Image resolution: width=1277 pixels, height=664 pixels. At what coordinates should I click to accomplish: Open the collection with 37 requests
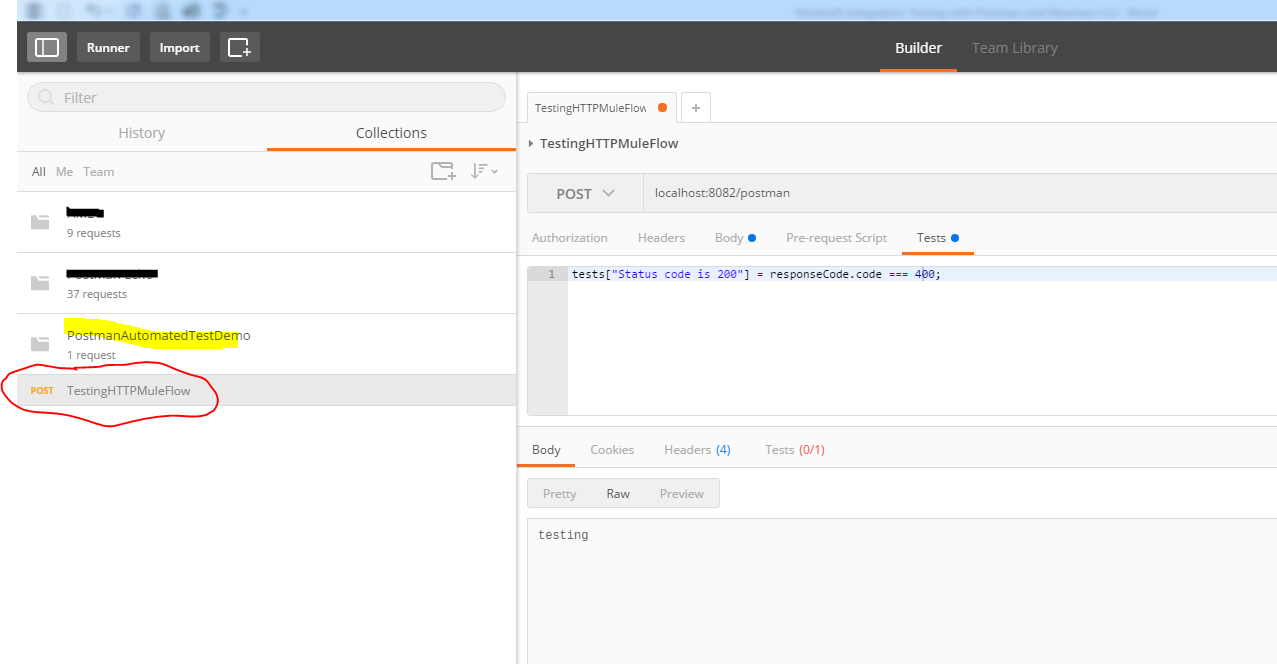(267, 283)
